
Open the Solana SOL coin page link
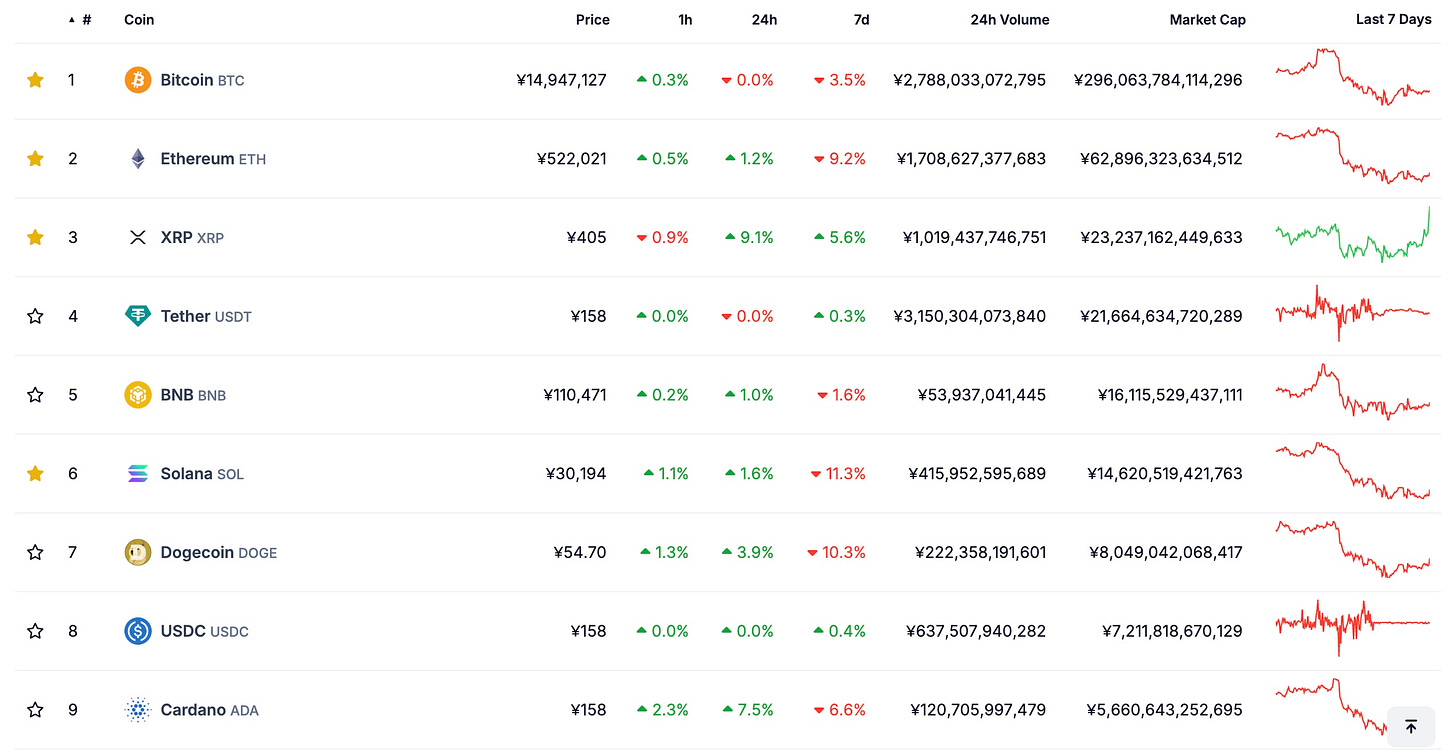(x=202, y=474)
